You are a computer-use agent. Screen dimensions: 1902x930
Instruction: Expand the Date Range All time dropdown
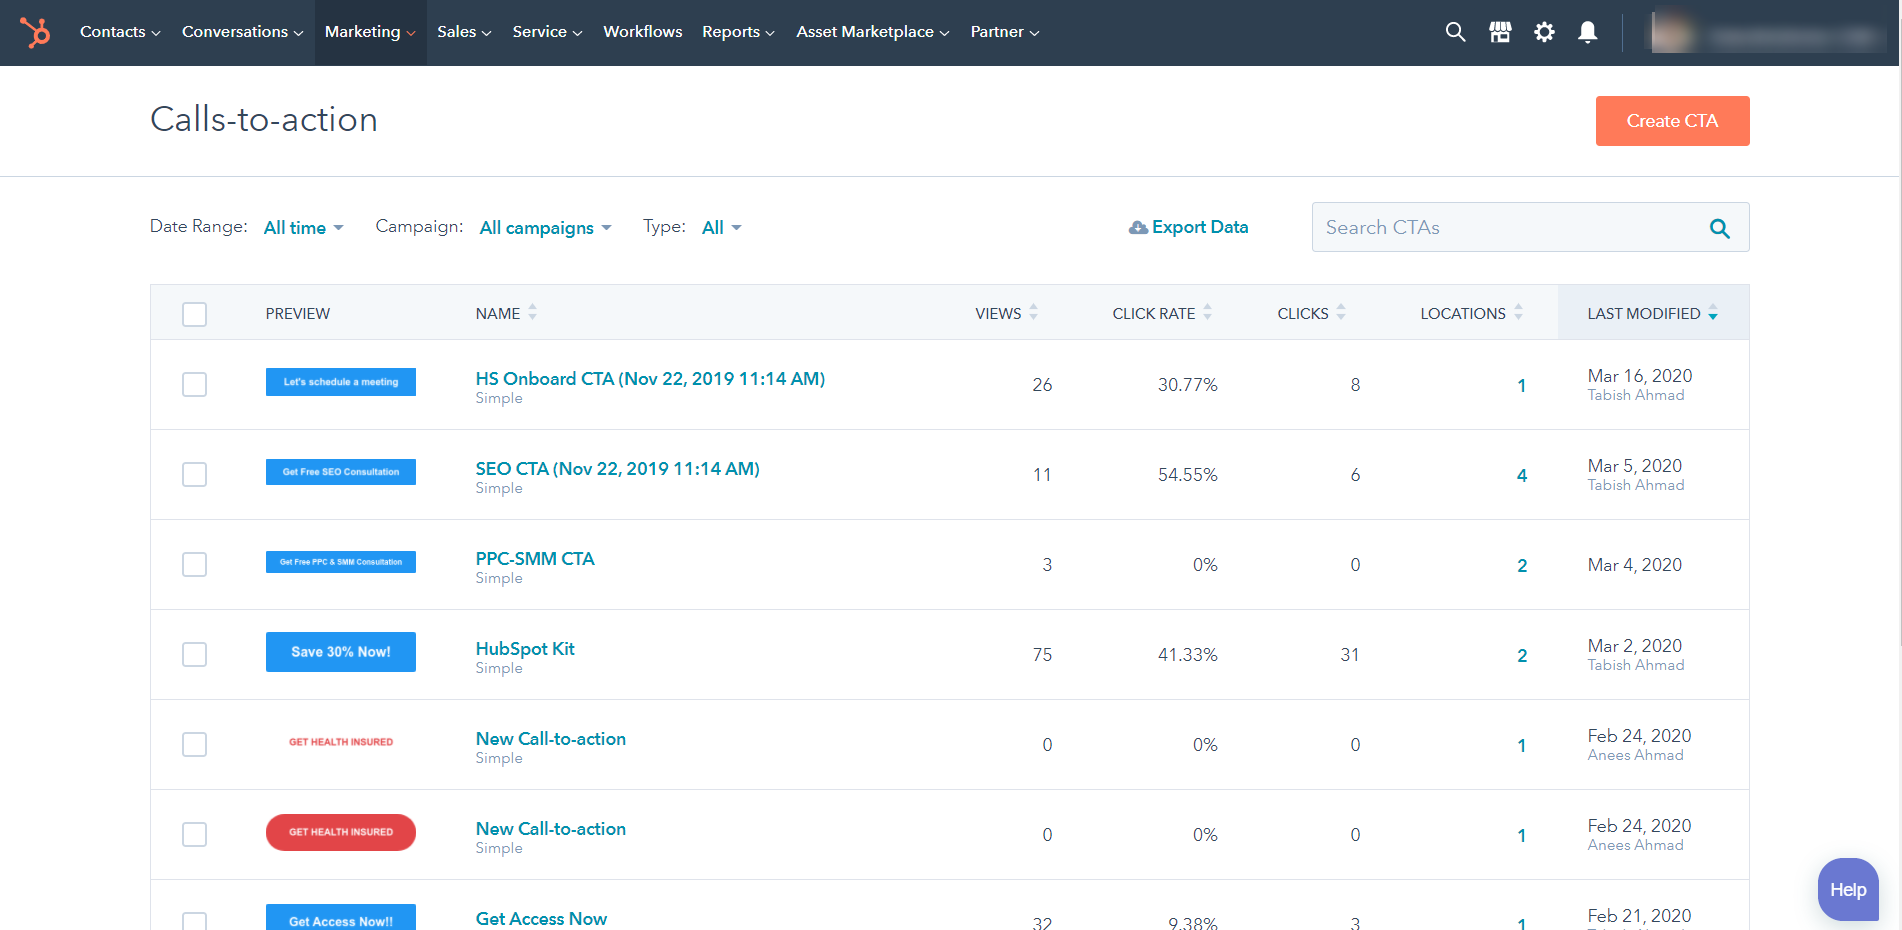pyautogui.click(x=303, y=228)
